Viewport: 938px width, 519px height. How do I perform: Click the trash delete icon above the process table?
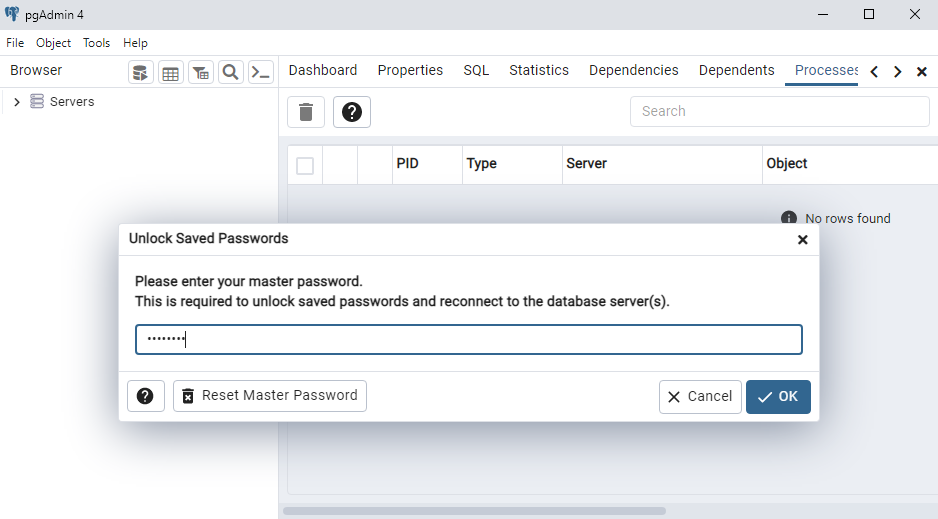306,112
